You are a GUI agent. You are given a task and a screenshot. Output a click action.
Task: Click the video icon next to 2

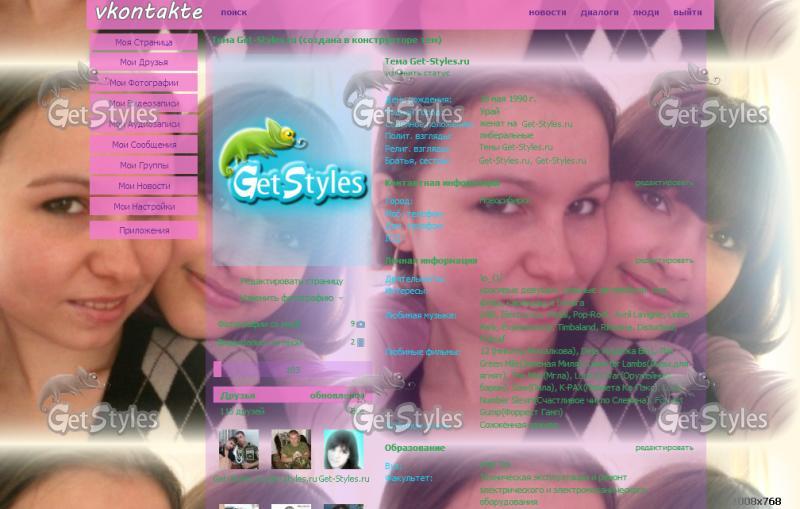click(361, 342)
